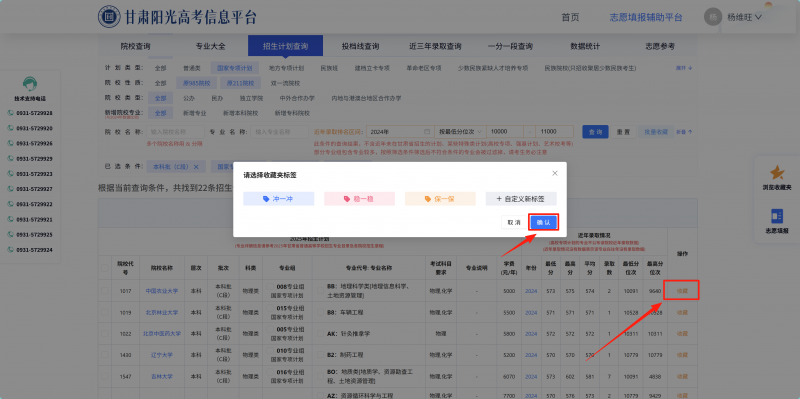Add a 自定义新标签 custom tag
Screen dimensions: 800x399
coord(521,199)
